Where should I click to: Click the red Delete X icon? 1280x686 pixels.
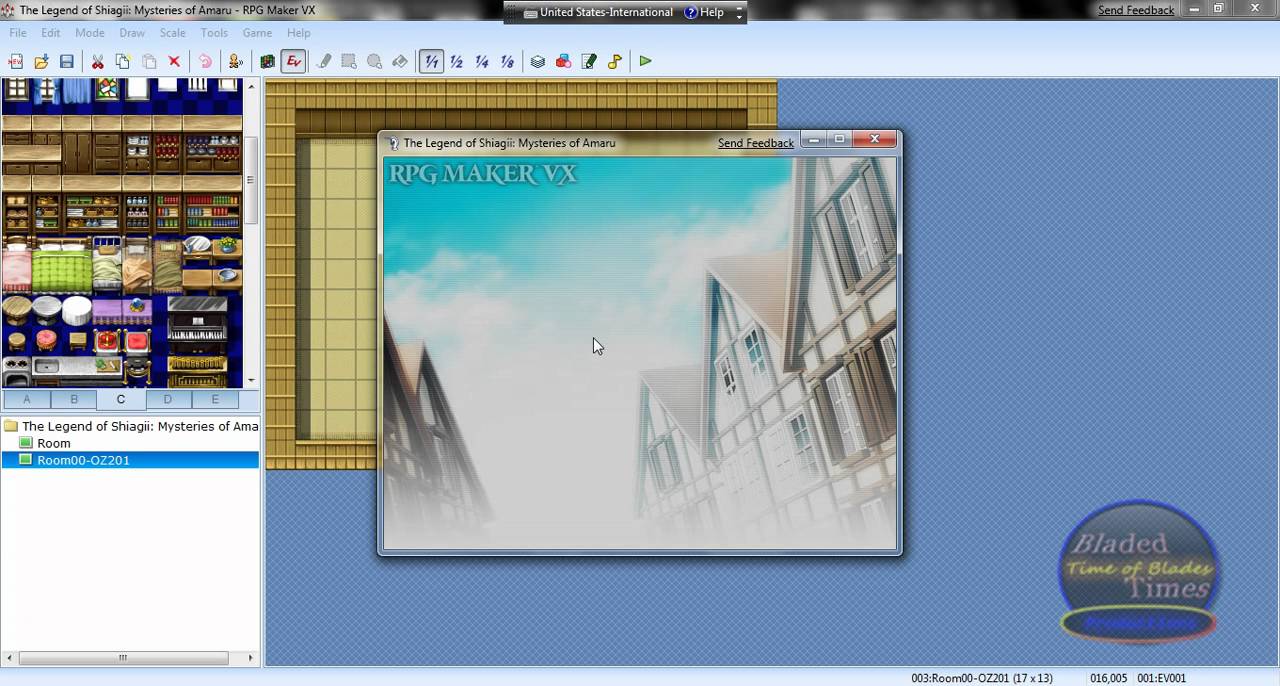(x=174, y=61)
